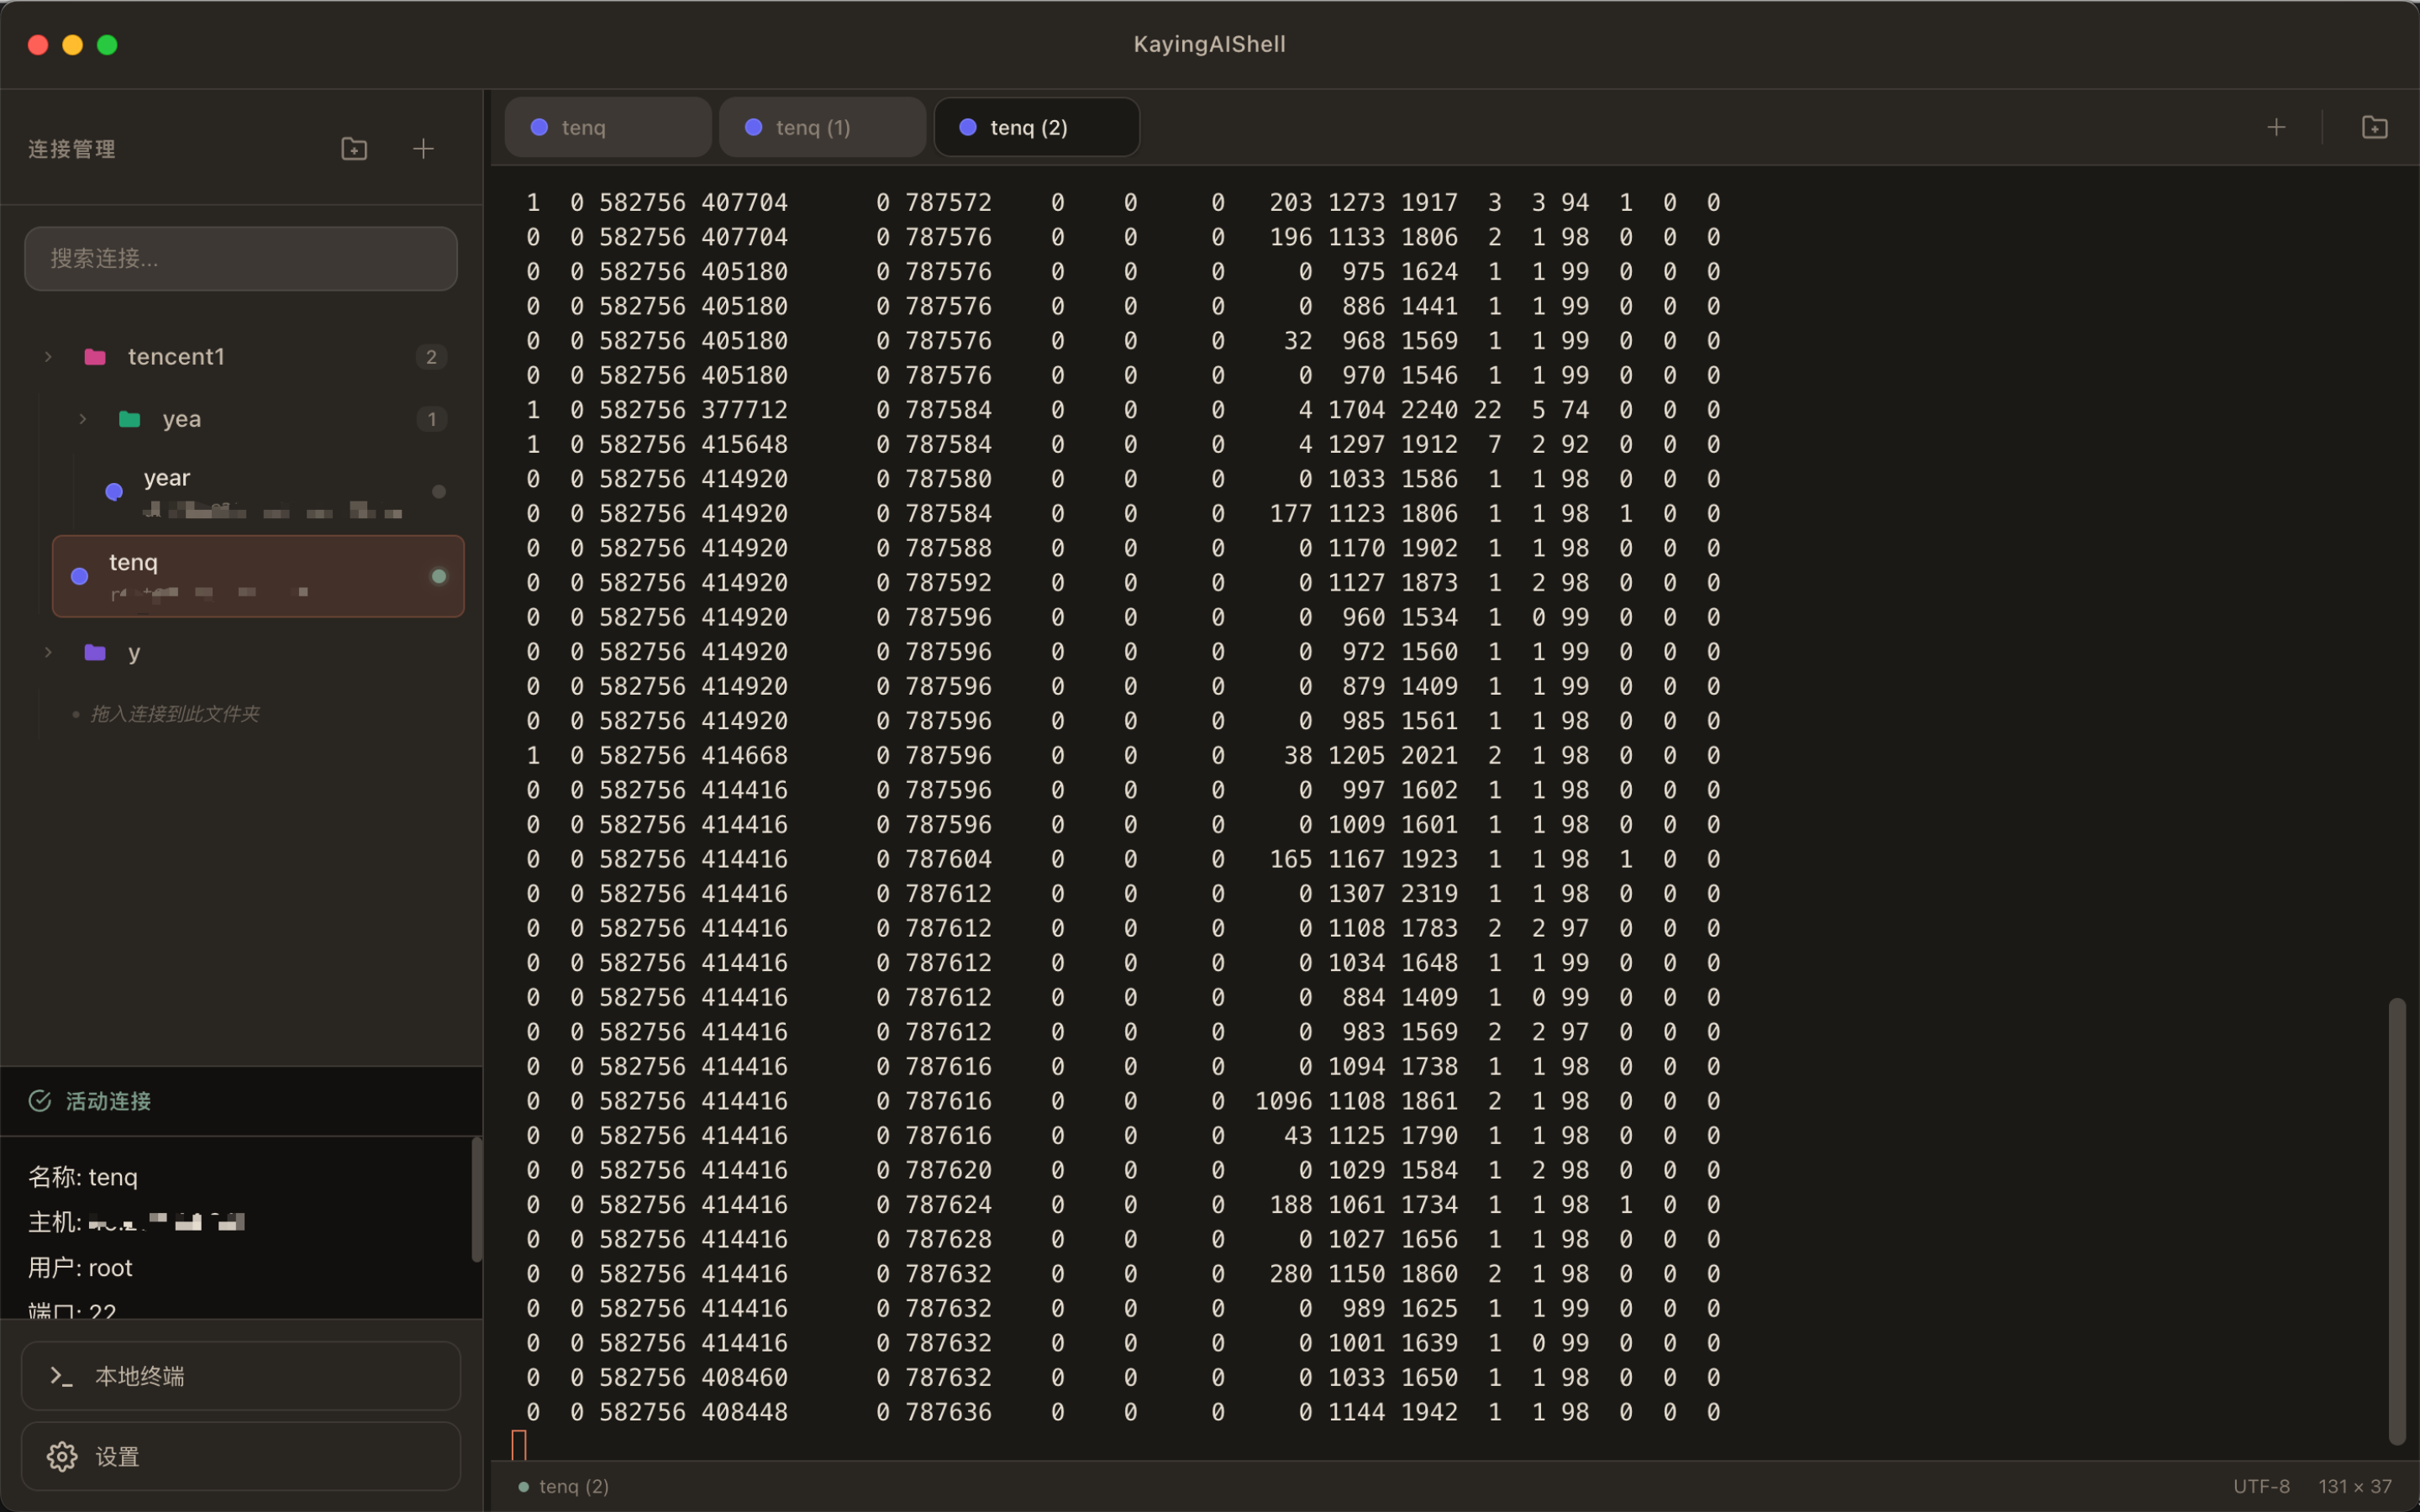Click the terminal vertical scrollbar
The image size is (2420, 1512).
pos(2396,1220)
